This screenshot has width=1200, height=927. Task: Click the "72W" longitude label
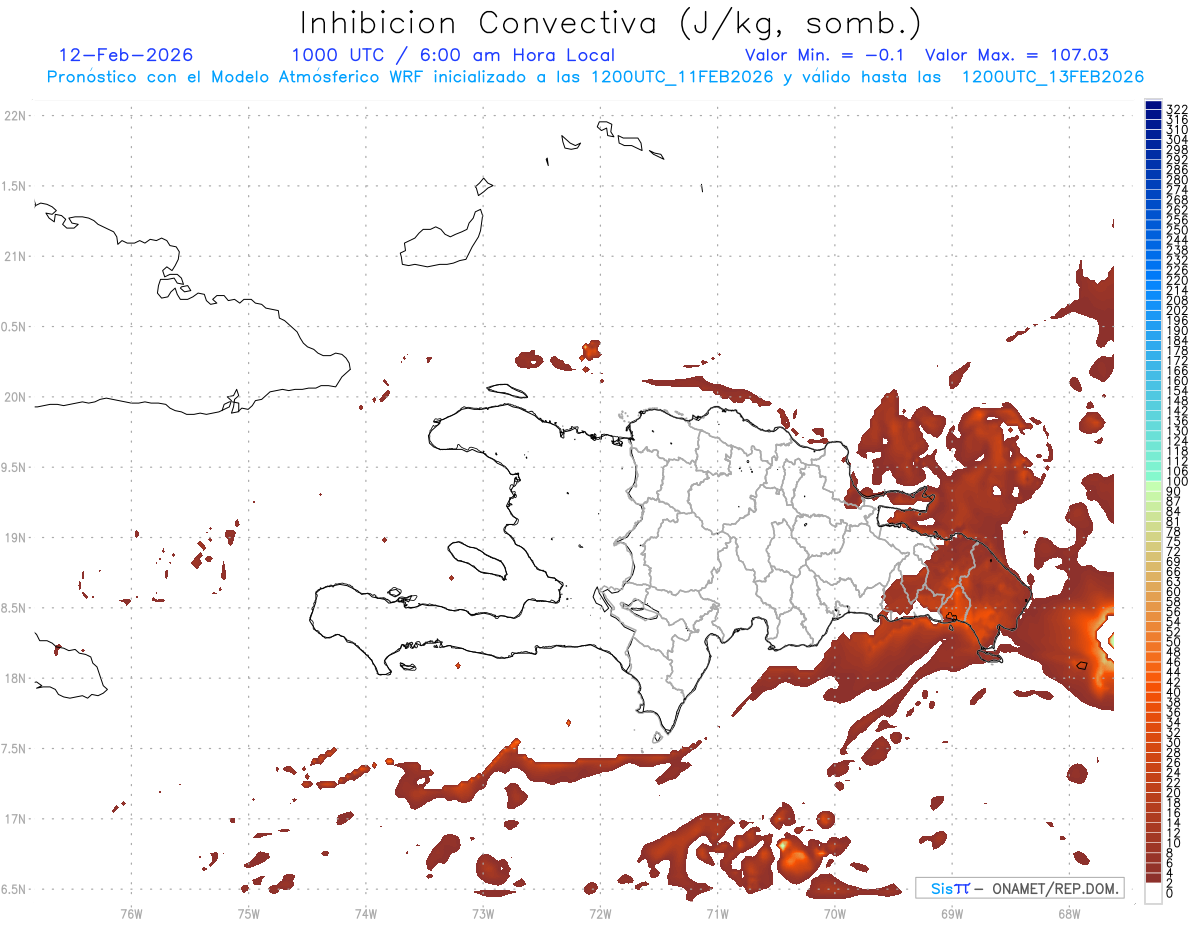(600, 913)
